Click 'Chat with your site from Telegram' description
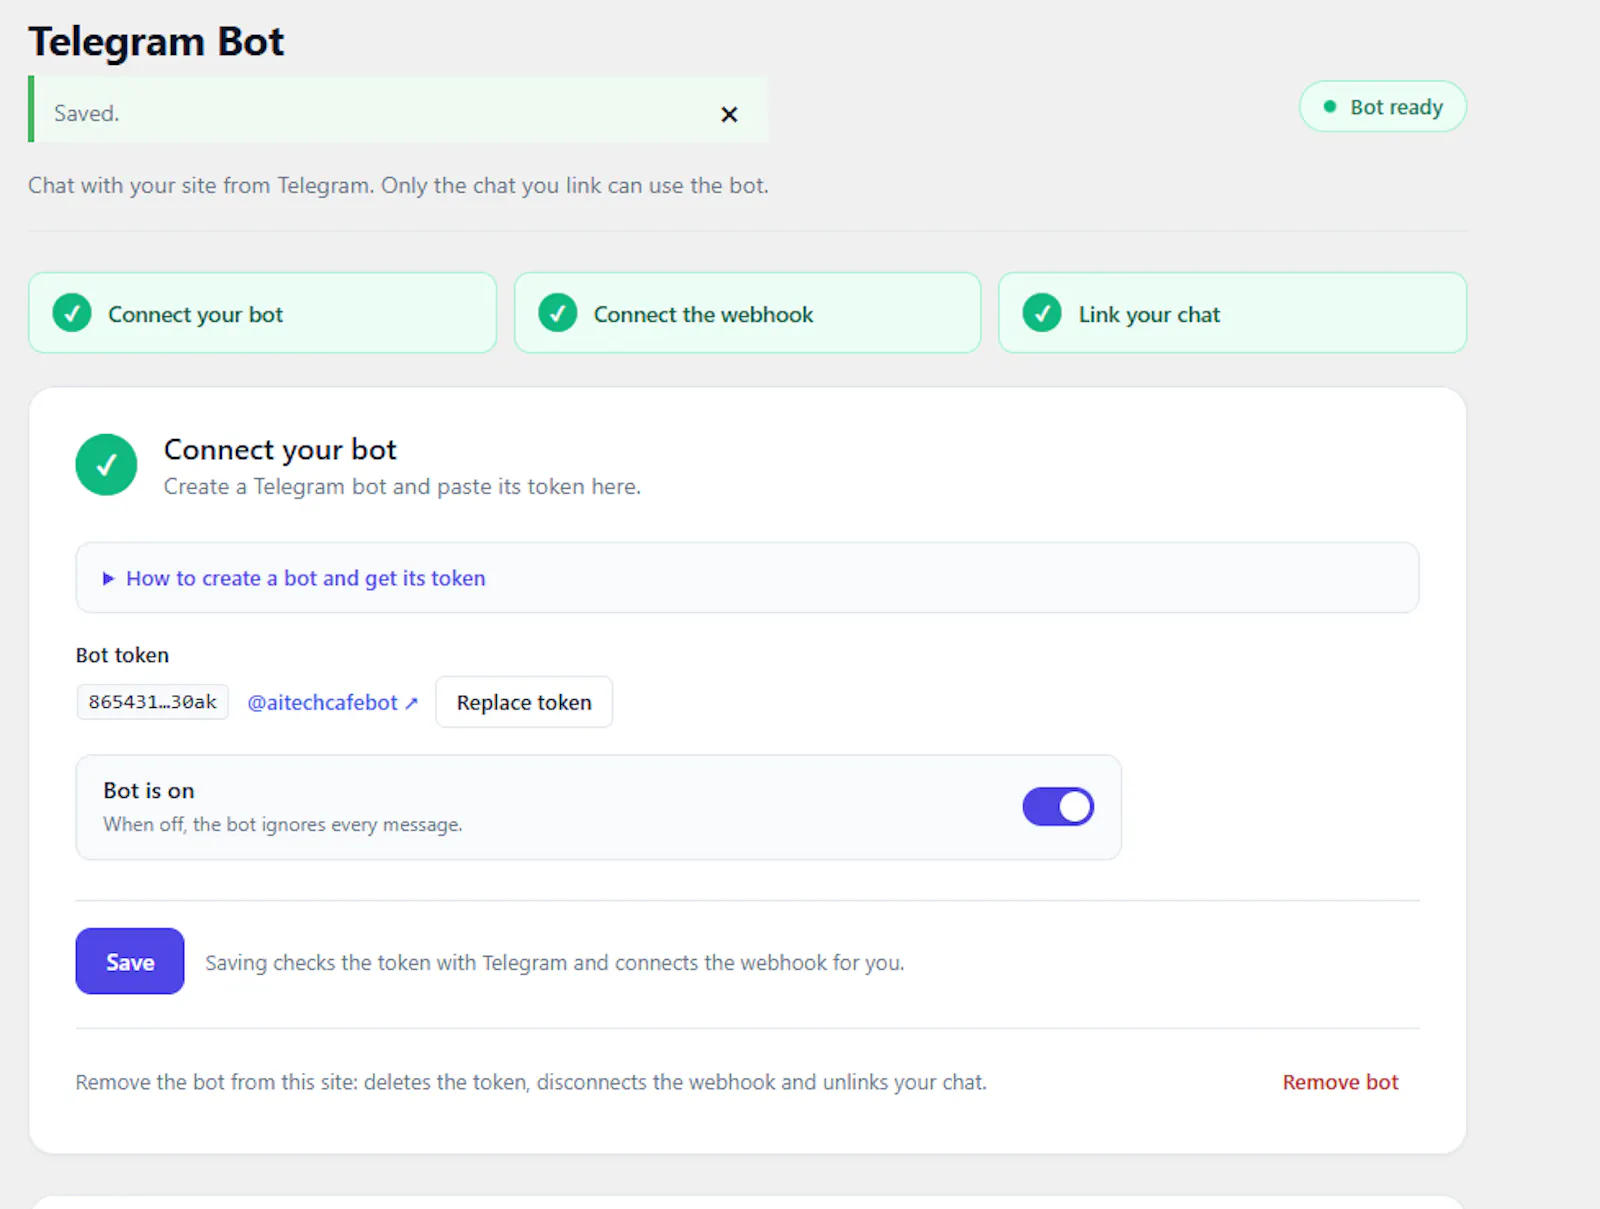This screenshot has height=1209, width=1600. pos(398,185)
